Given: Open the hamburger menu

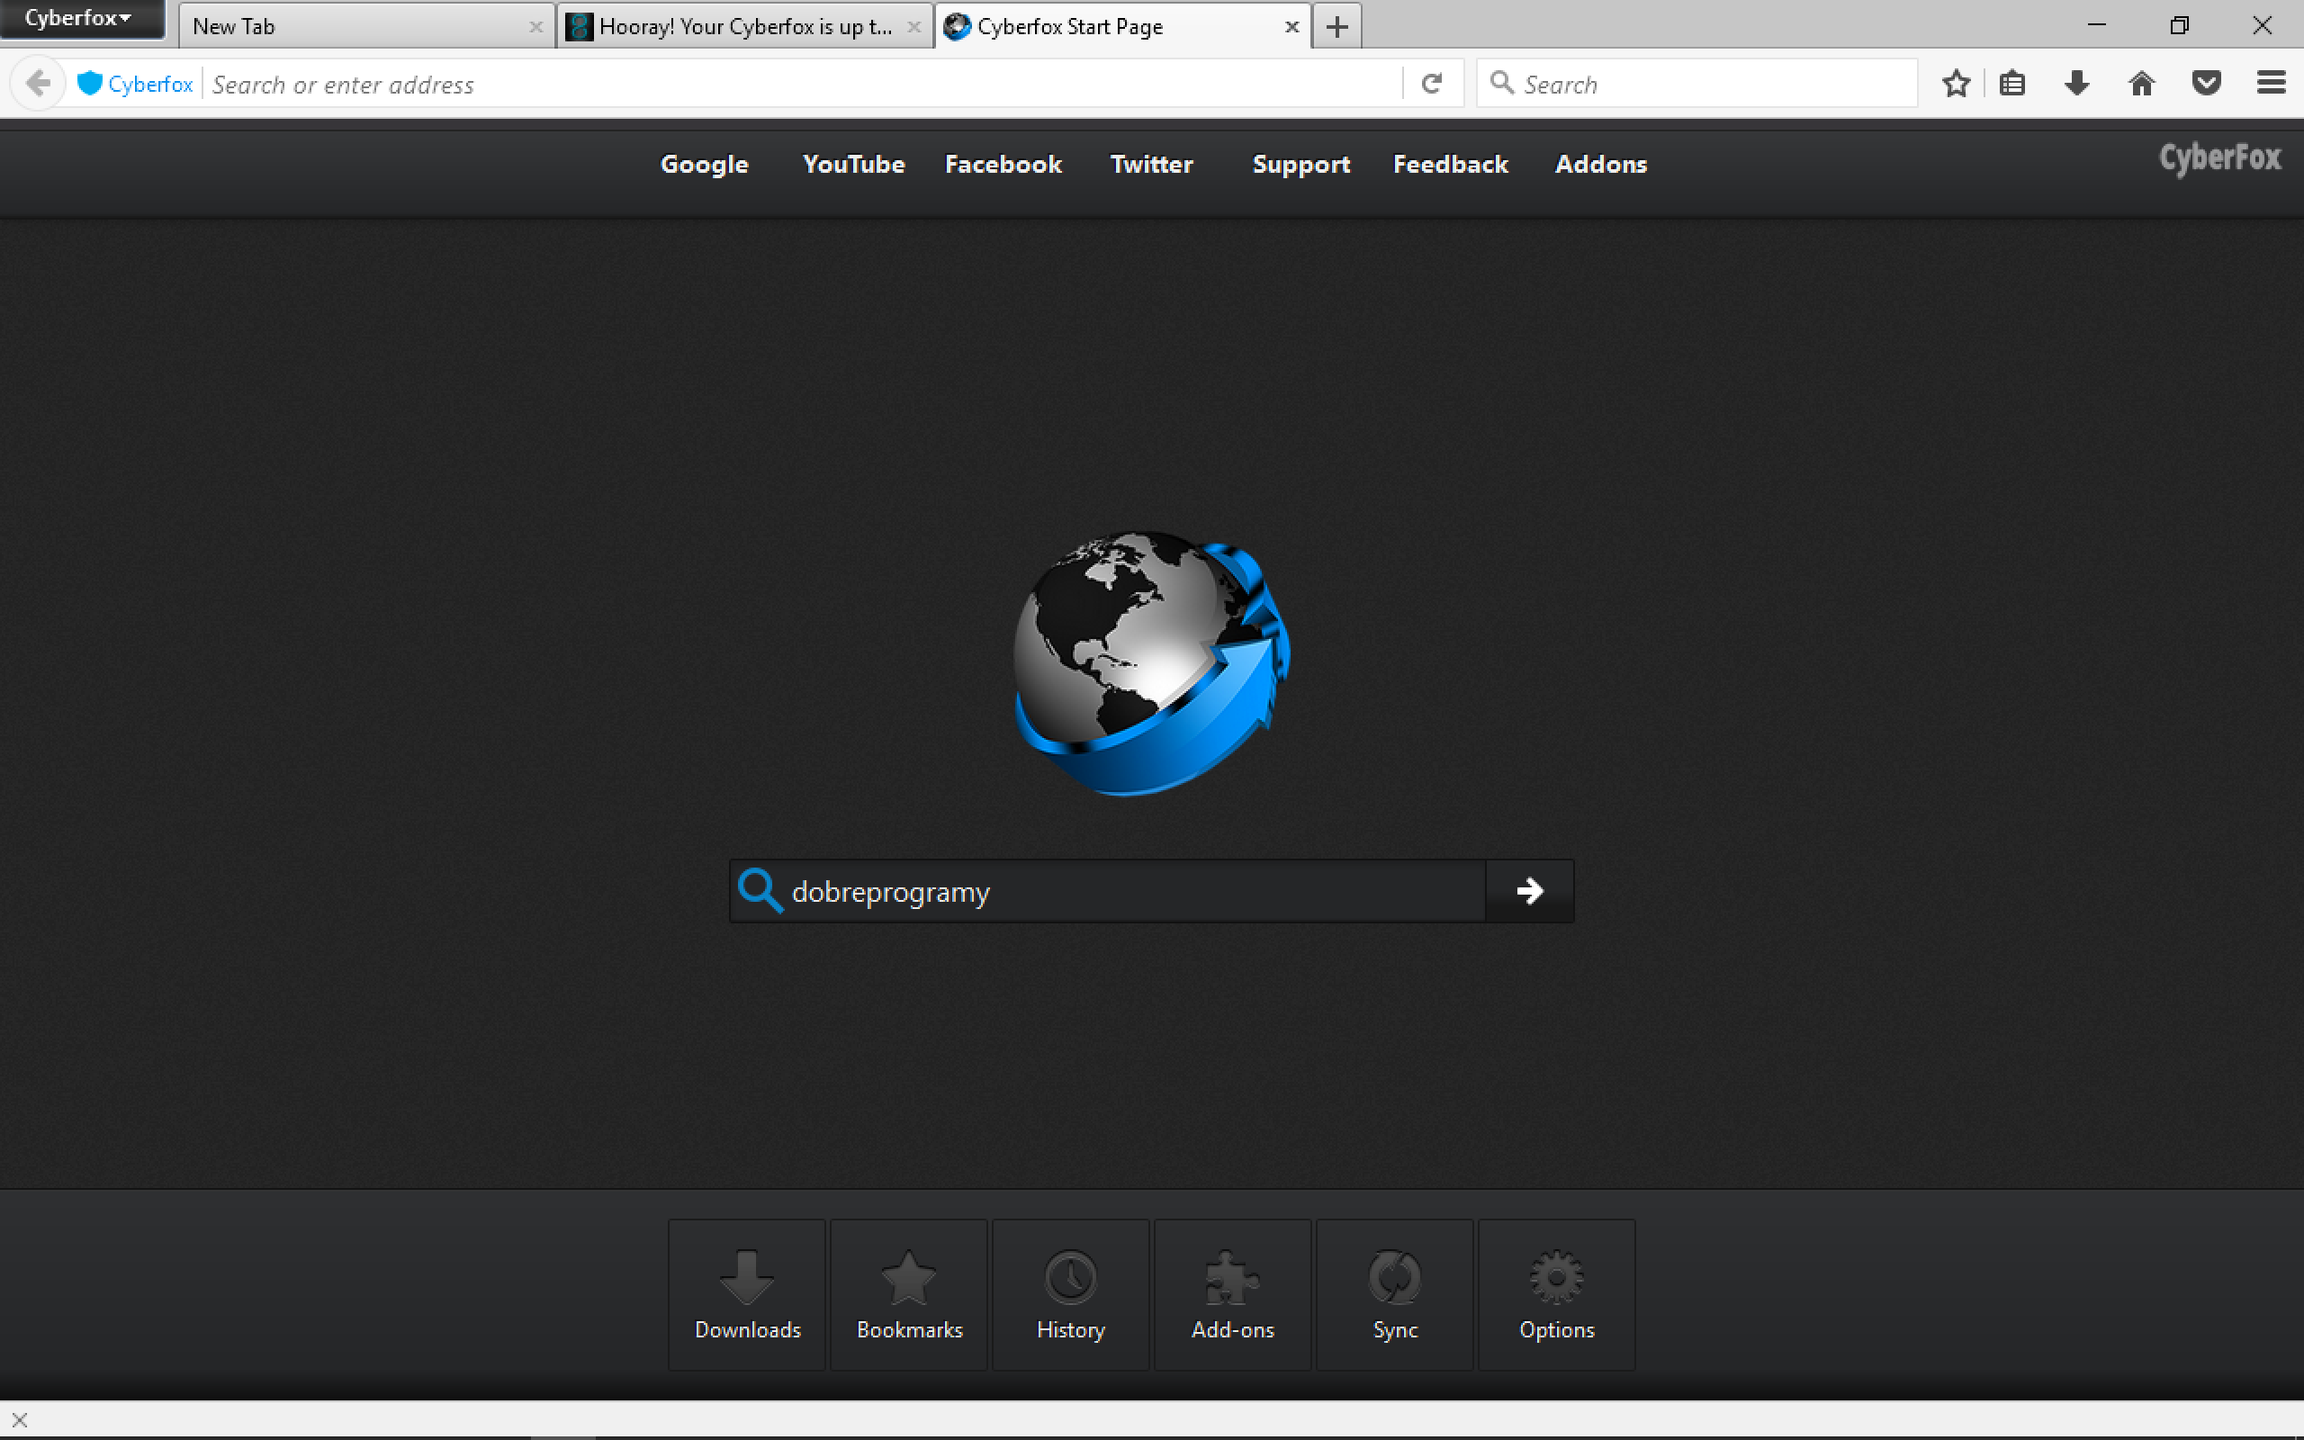Looking at the screenshot, I should click(x=2271, y=83).
